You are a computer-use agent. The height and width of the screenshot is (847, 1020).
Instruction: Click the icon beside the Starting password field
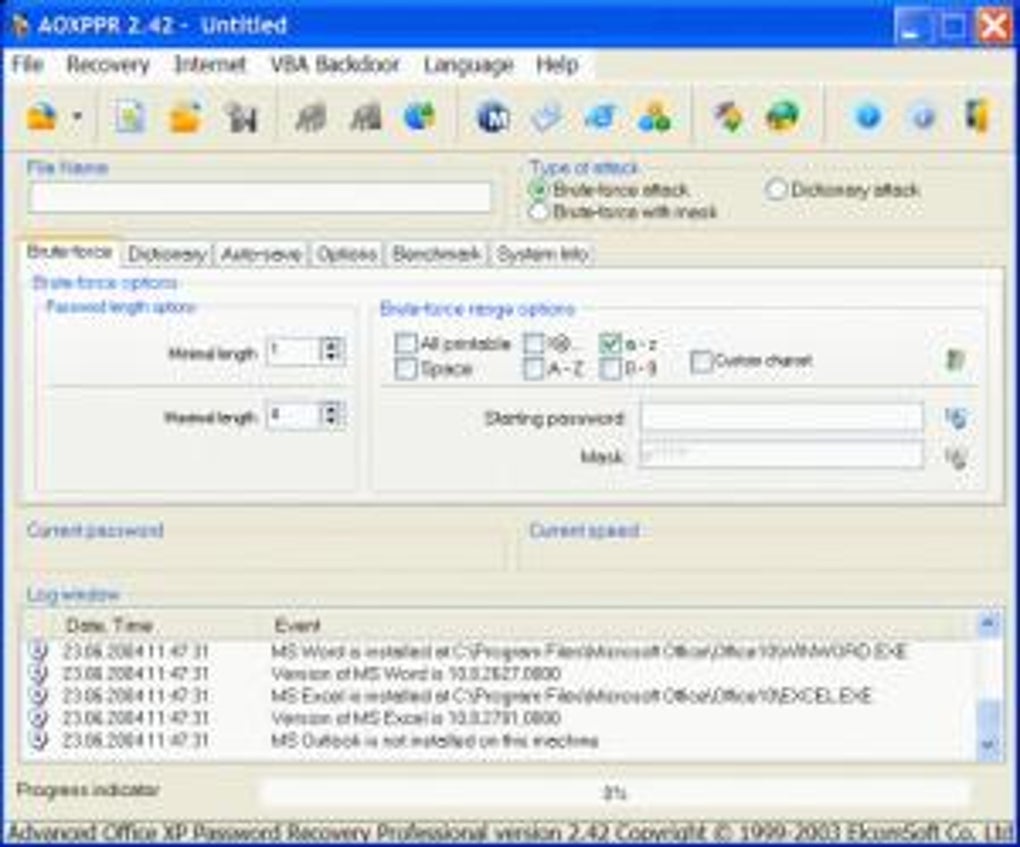(x=956, y=418)
